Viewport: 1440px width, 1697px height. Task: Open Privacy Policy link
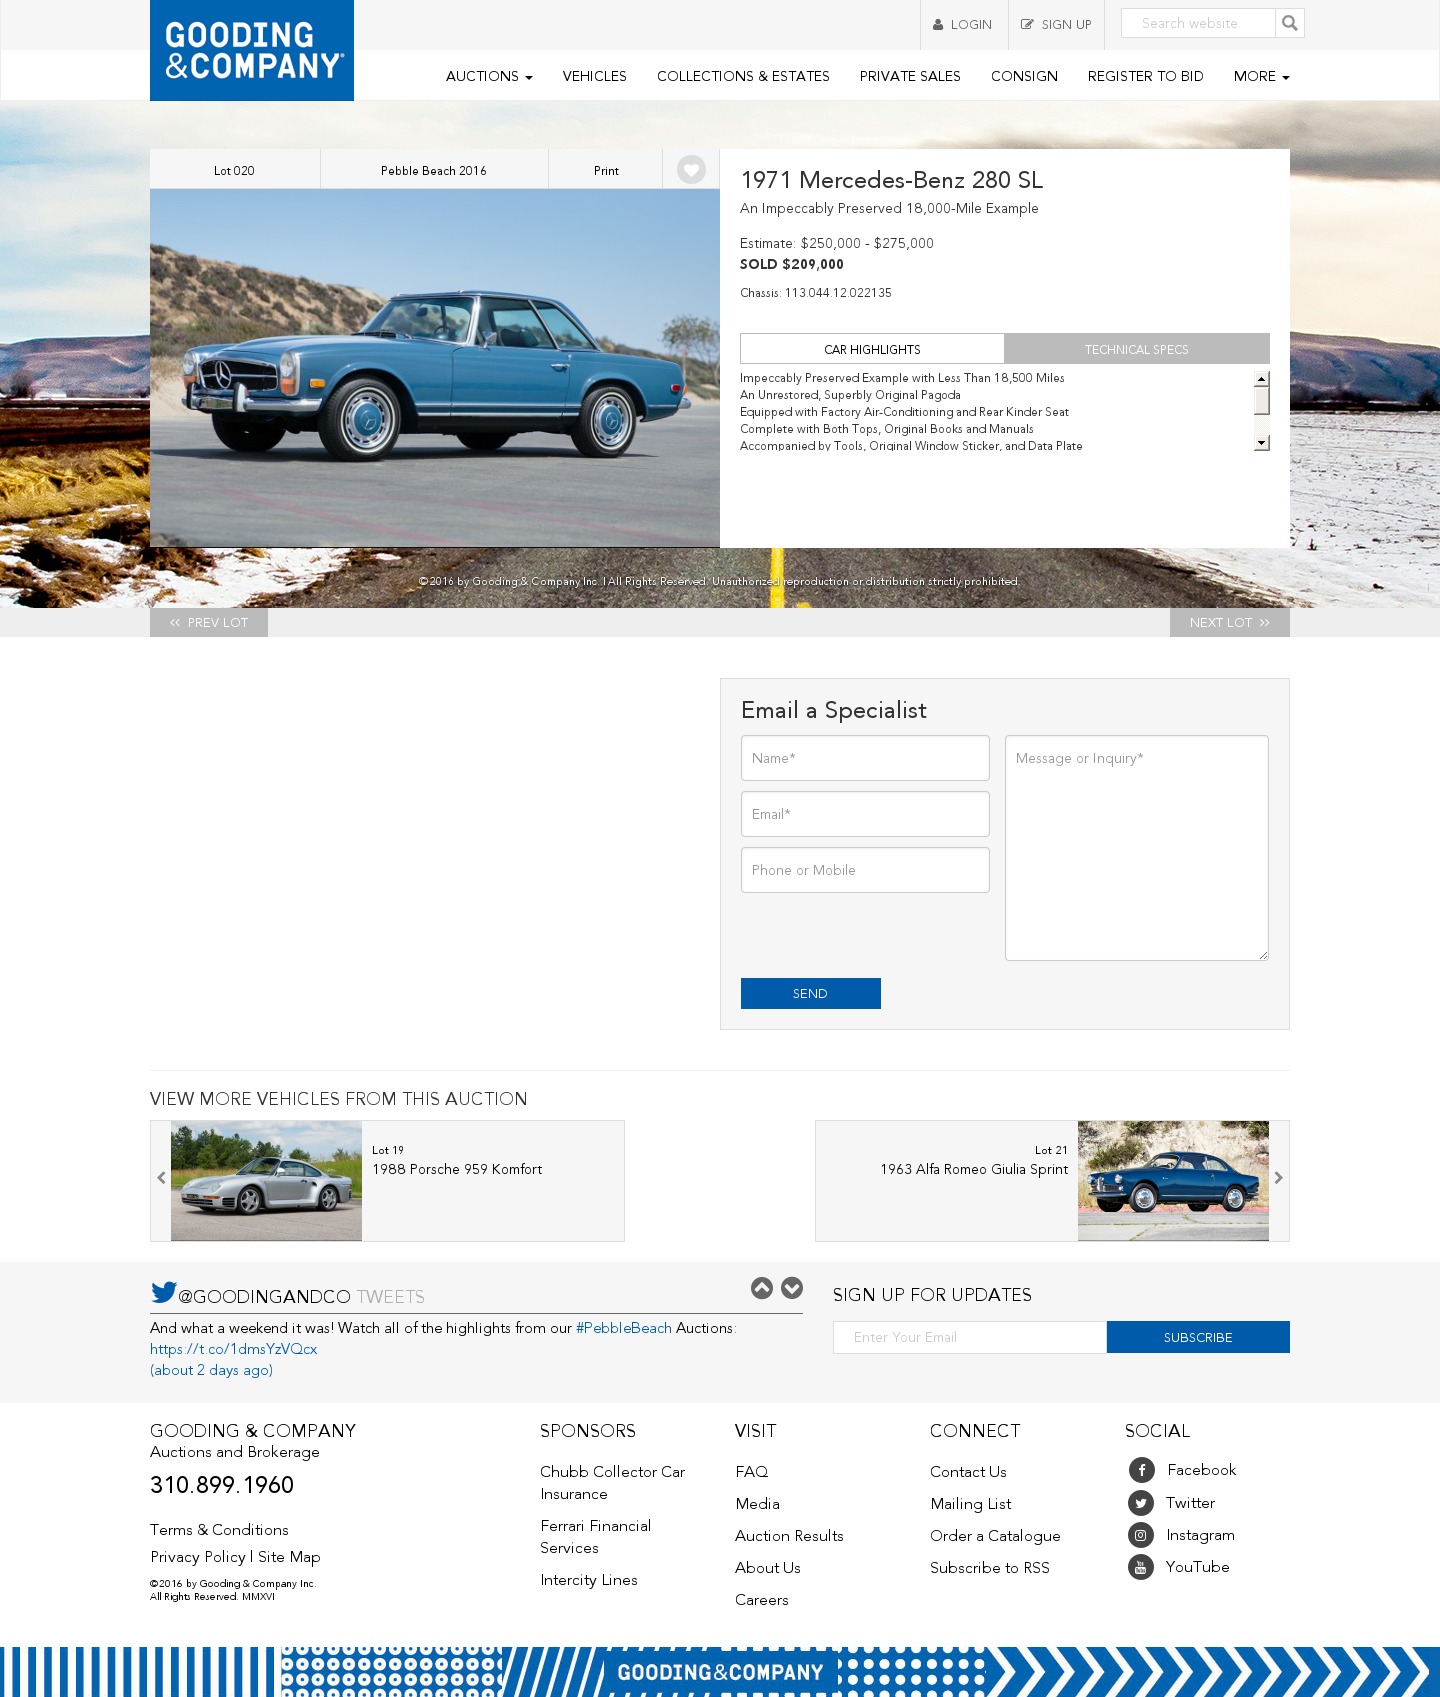tap(198, 1557)
